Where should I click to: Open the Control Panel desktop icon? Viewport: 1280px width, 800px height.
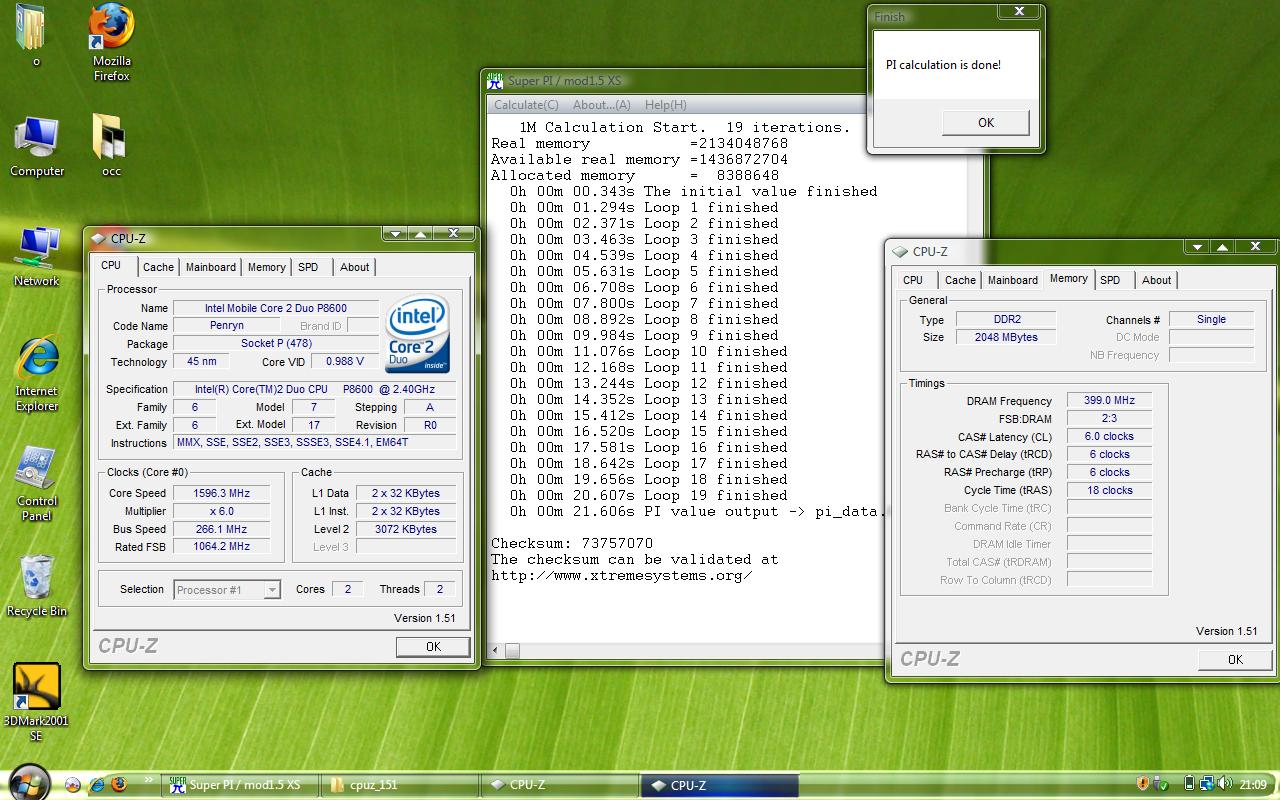tap(37, 484)
